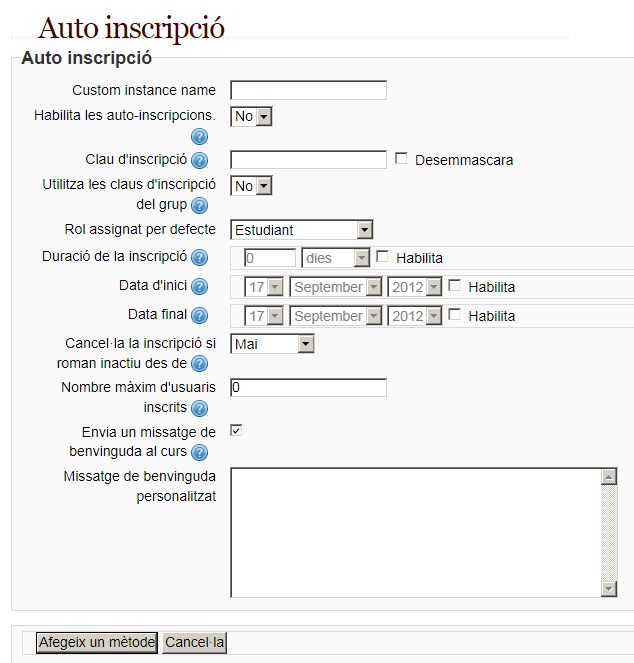
Task: Enable Habilita checkbox for Data final
Action: click(x=454, y=315)
